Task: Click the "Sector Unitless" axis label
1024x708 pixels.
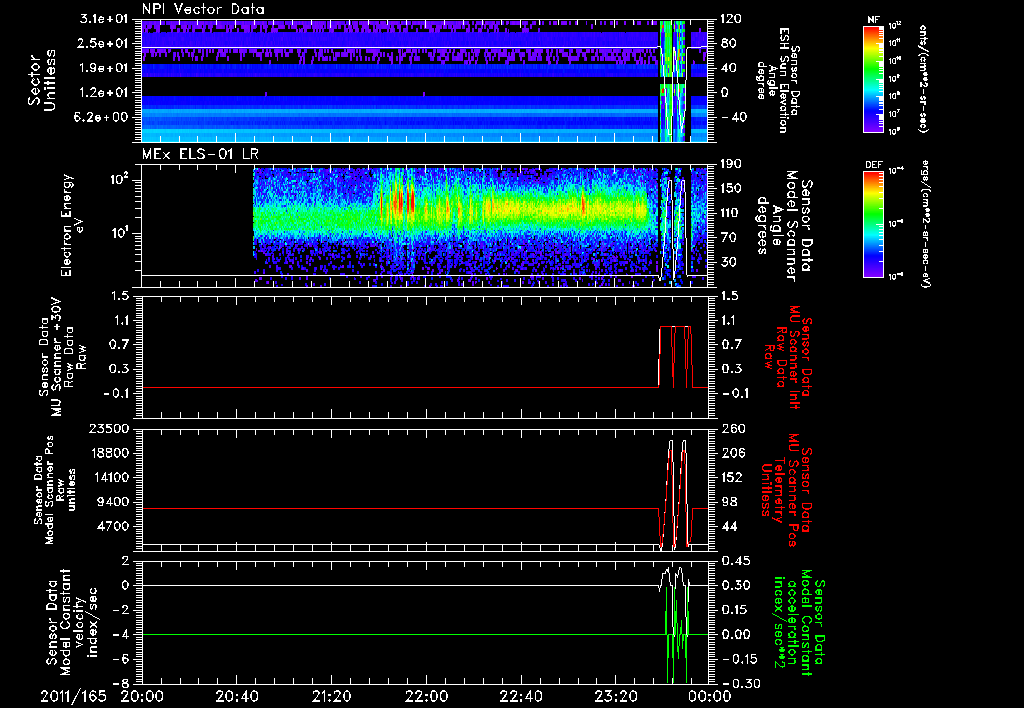Action: click(42, 80)
